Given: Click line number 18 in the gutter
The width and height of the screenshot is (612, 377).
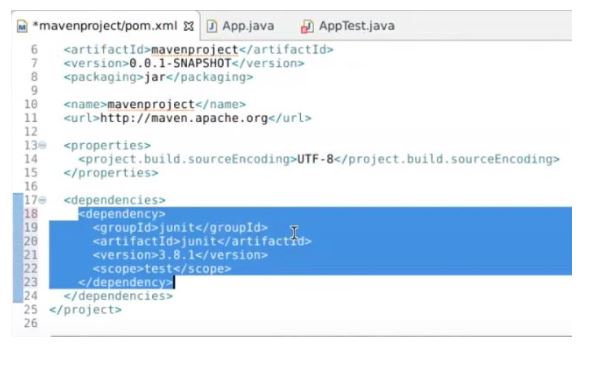Looking at the screenshot, I should tap(31, 214).
